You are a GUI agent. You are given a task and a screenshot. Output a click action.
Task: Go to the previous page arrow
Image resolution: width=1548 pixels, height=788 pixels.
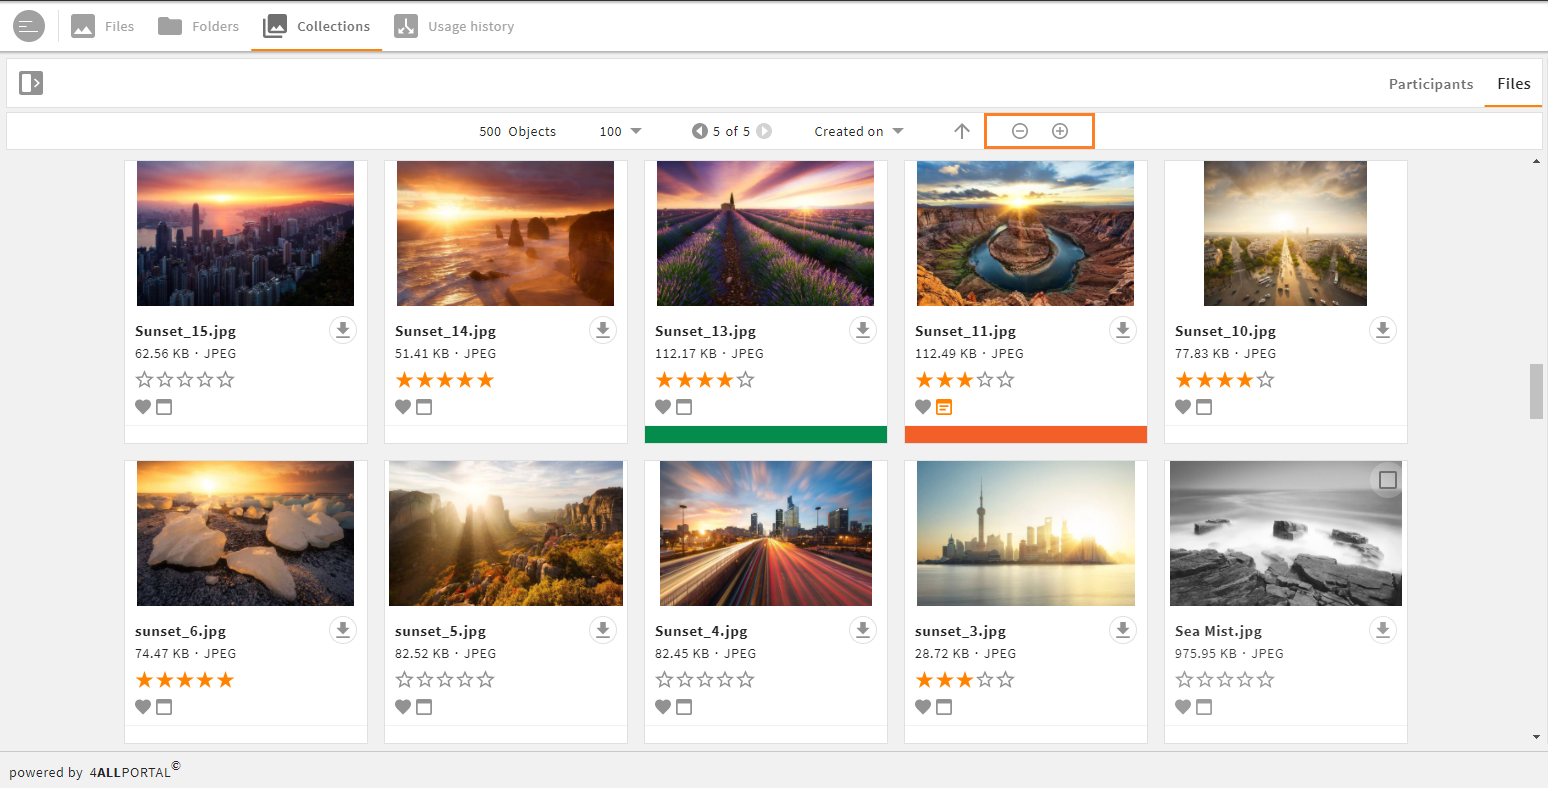tap(700, 131)
